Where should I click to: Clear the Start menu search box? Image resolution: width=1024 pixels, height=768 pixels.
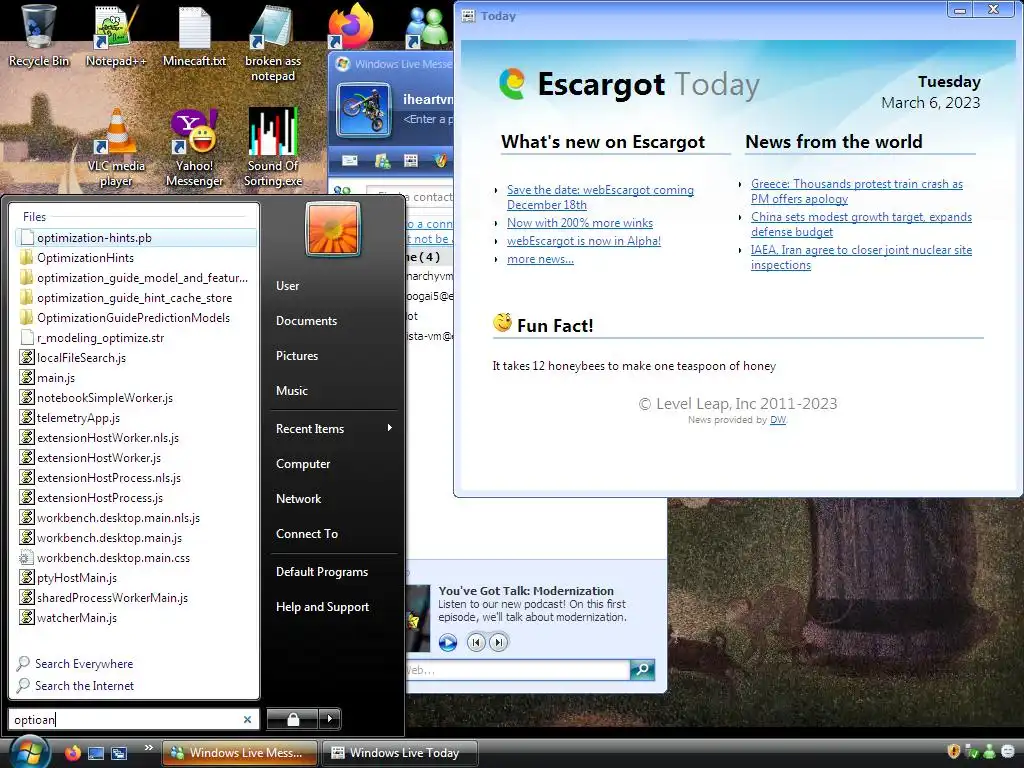click(248, 719)
